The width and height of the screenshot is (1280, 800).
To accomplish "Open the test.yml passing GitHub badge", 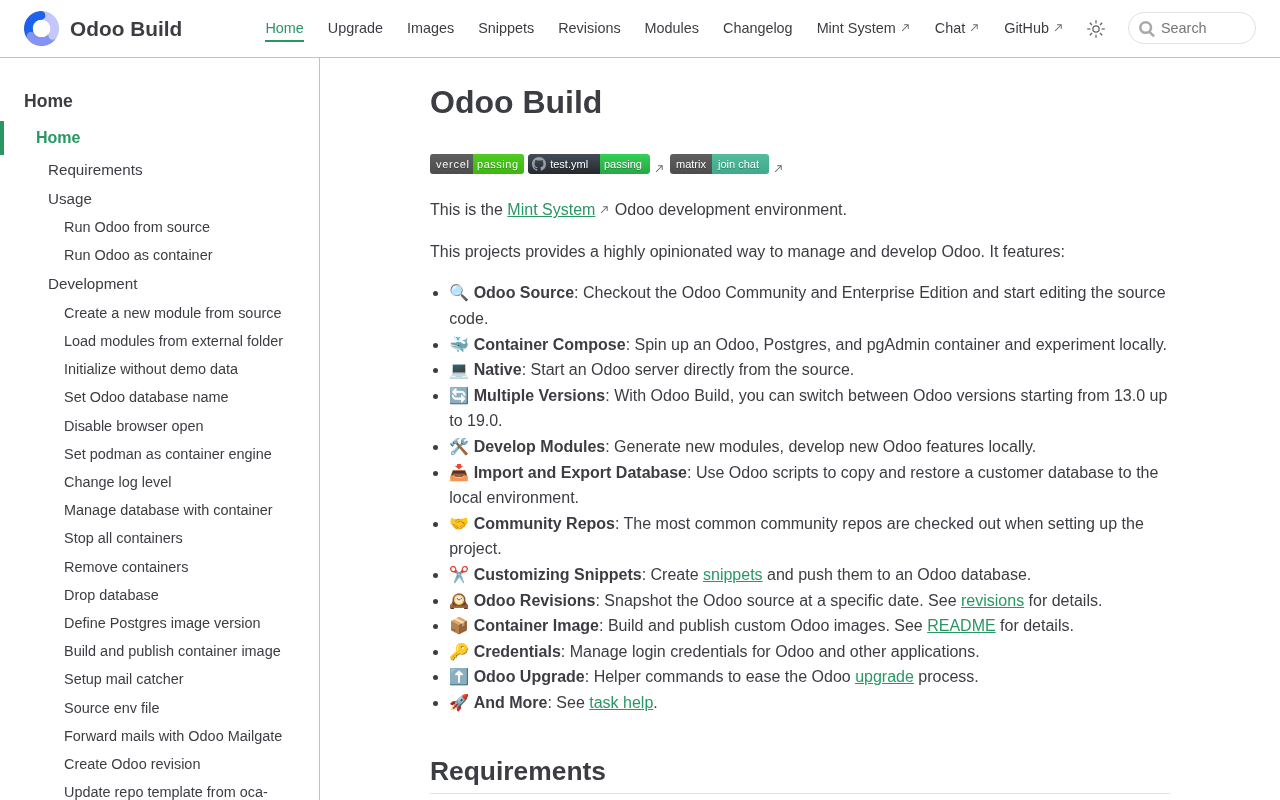I will [589, 164].
